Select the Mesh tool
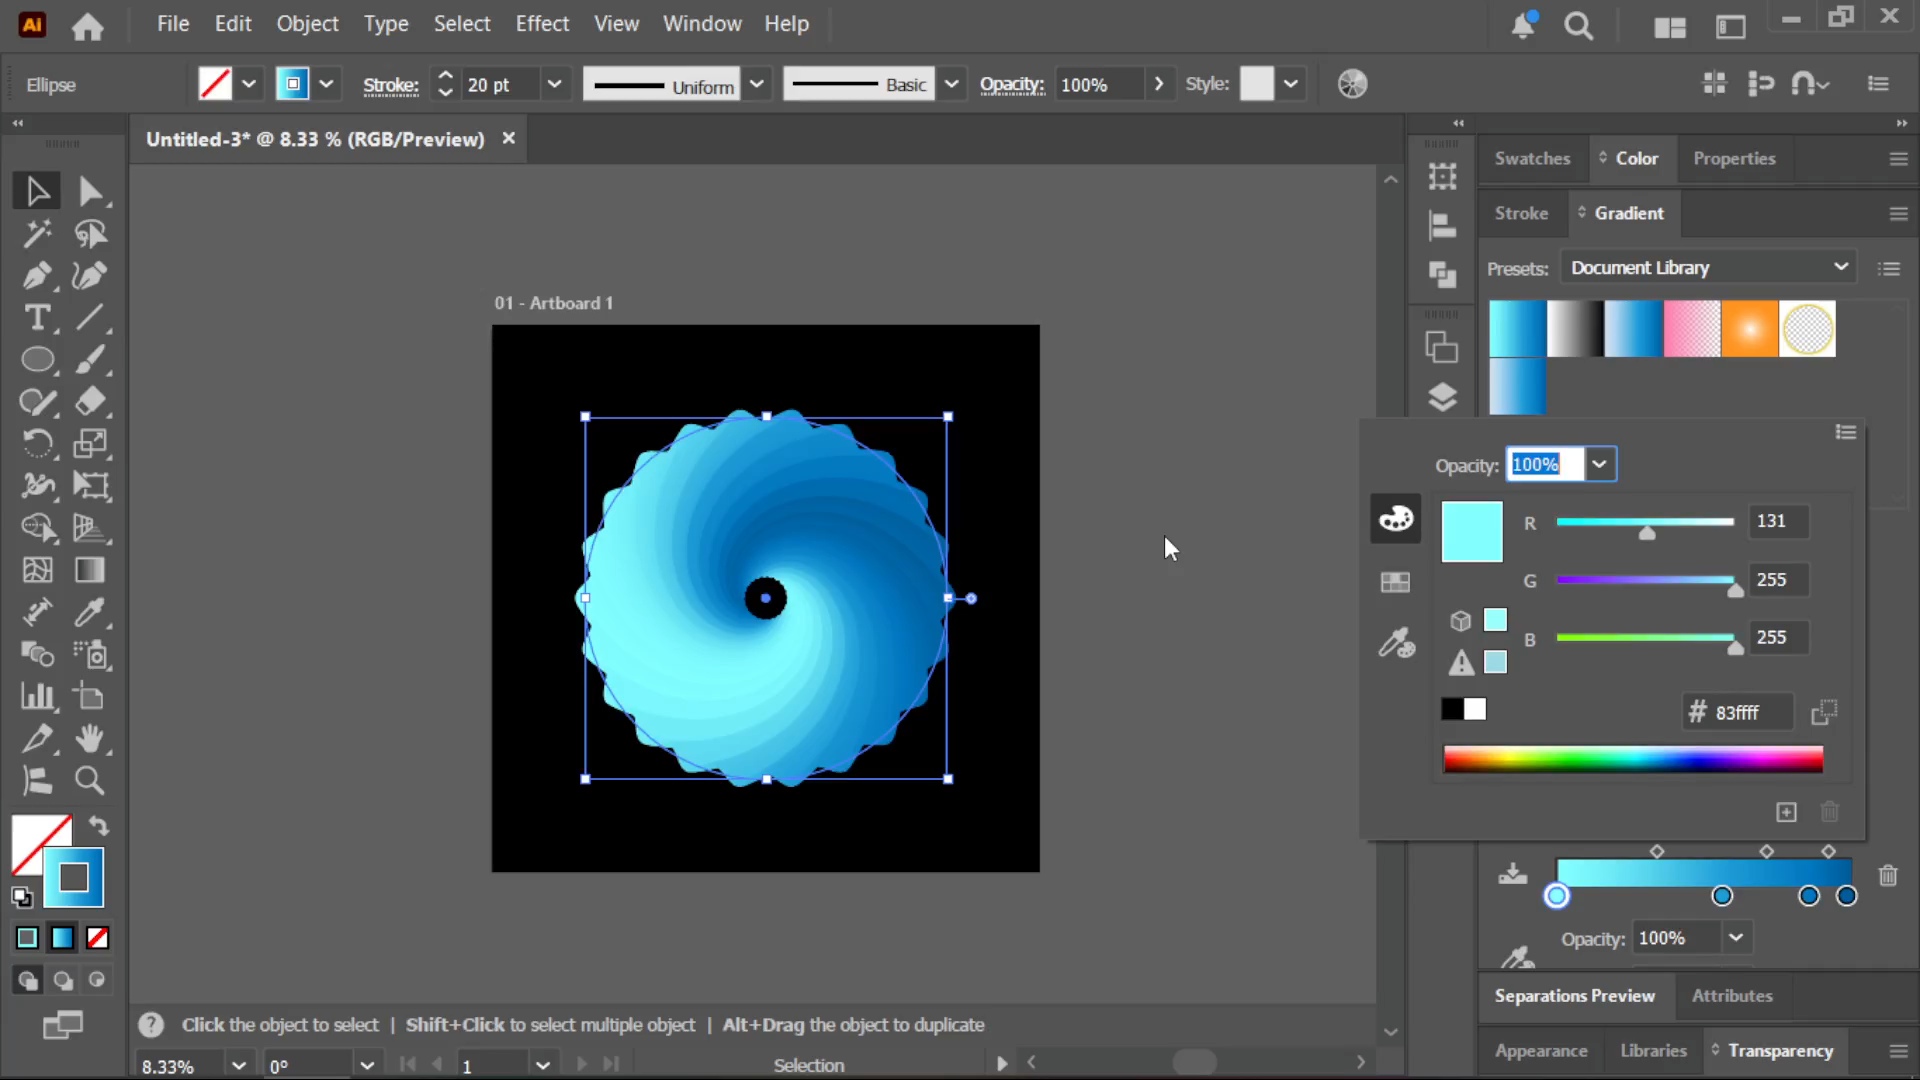 point(37,570)
